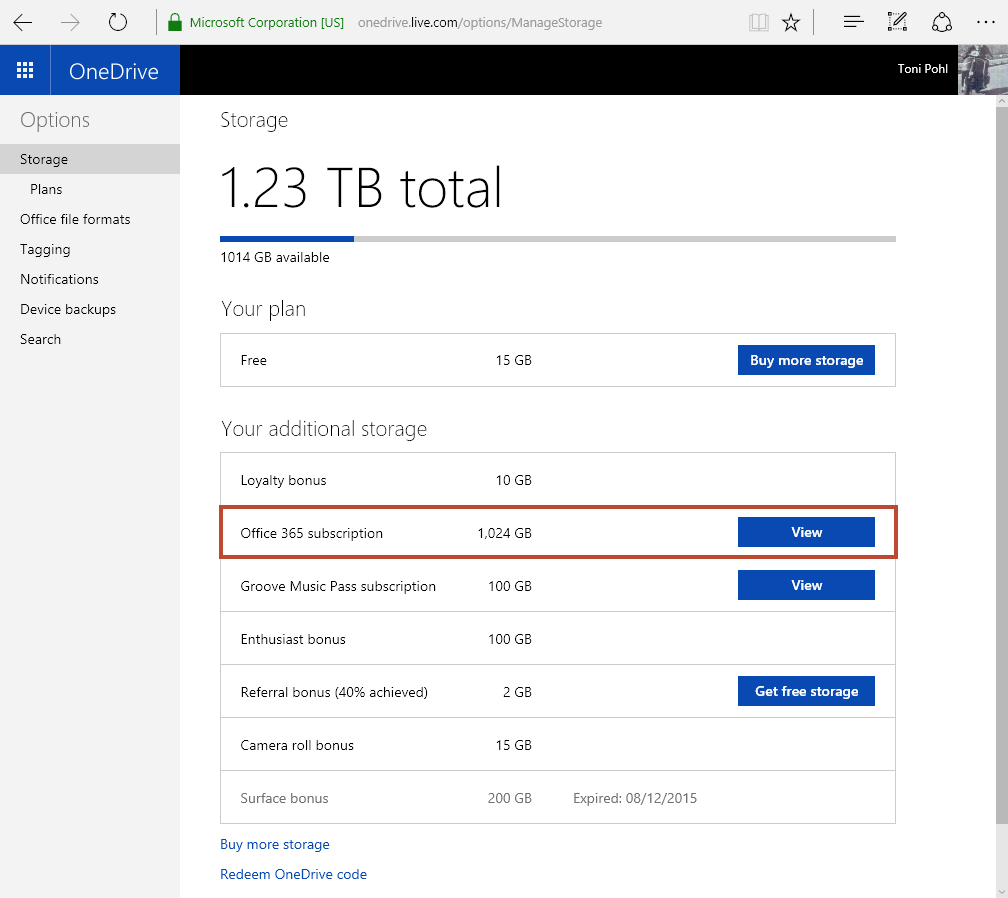Viewport: 1008px width, 898px height.
Task: Select Plans in the Options sidebar
Action: (x=46, y=189)
